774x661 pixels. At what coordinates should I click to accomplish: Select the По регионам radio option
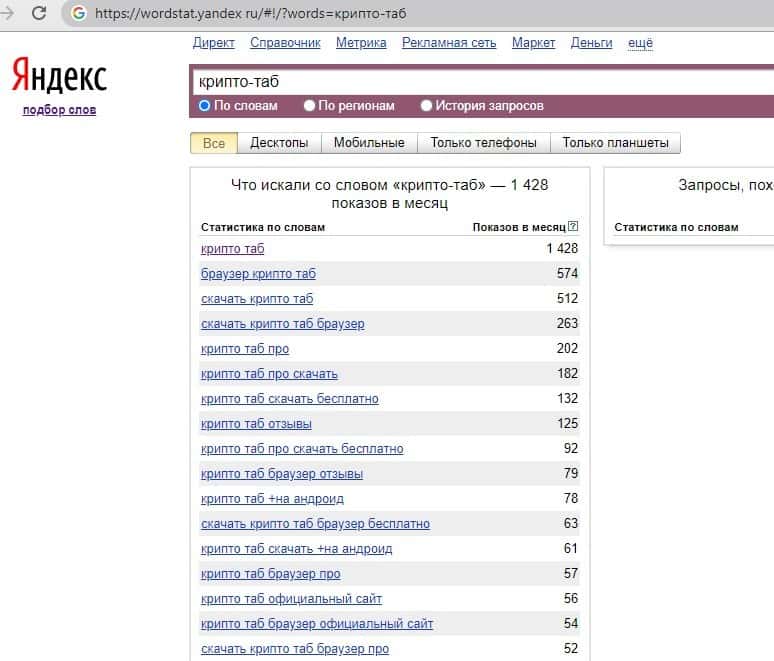pos(310,106)
